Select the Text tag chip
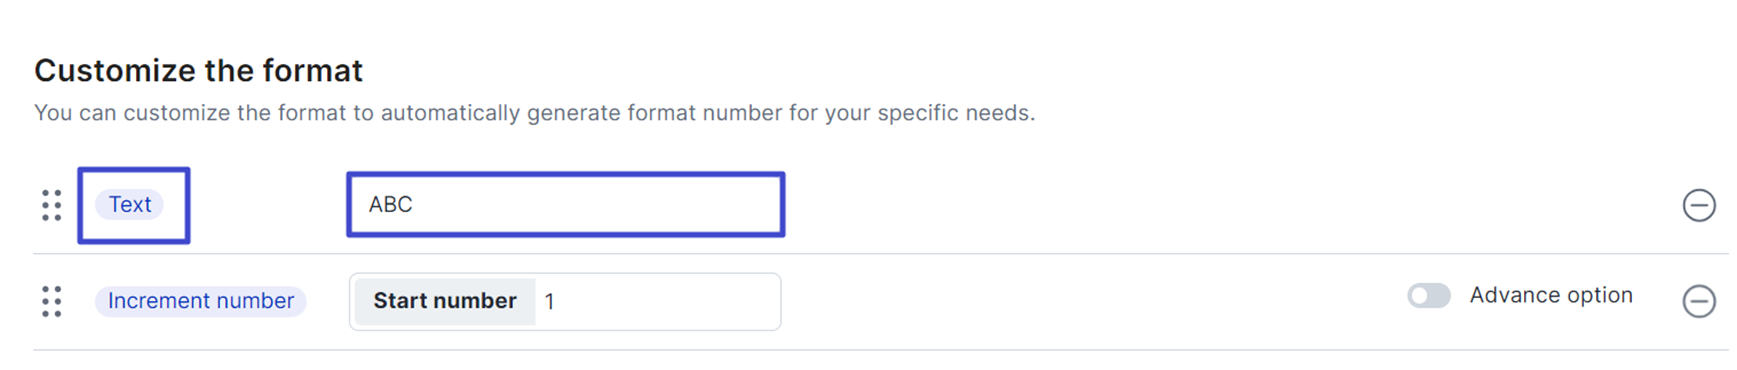 (x=130, y=204)
